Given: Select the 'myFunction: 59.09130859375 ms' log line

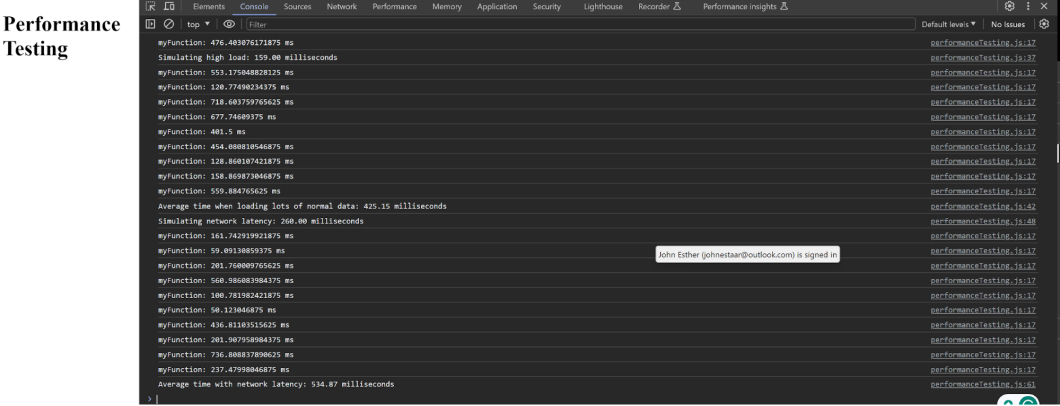Looking at the screenshot, I should point(221,251).
